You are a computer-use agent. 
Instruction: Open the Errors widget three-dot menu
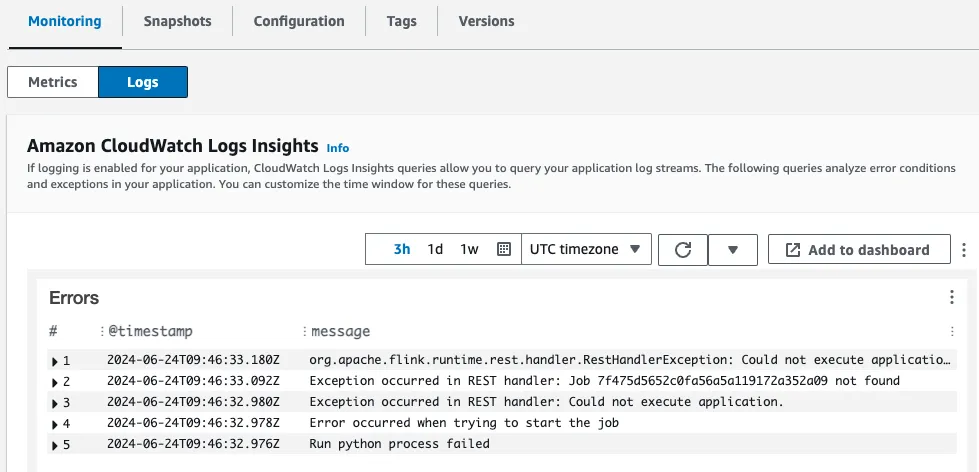(952, 297)
